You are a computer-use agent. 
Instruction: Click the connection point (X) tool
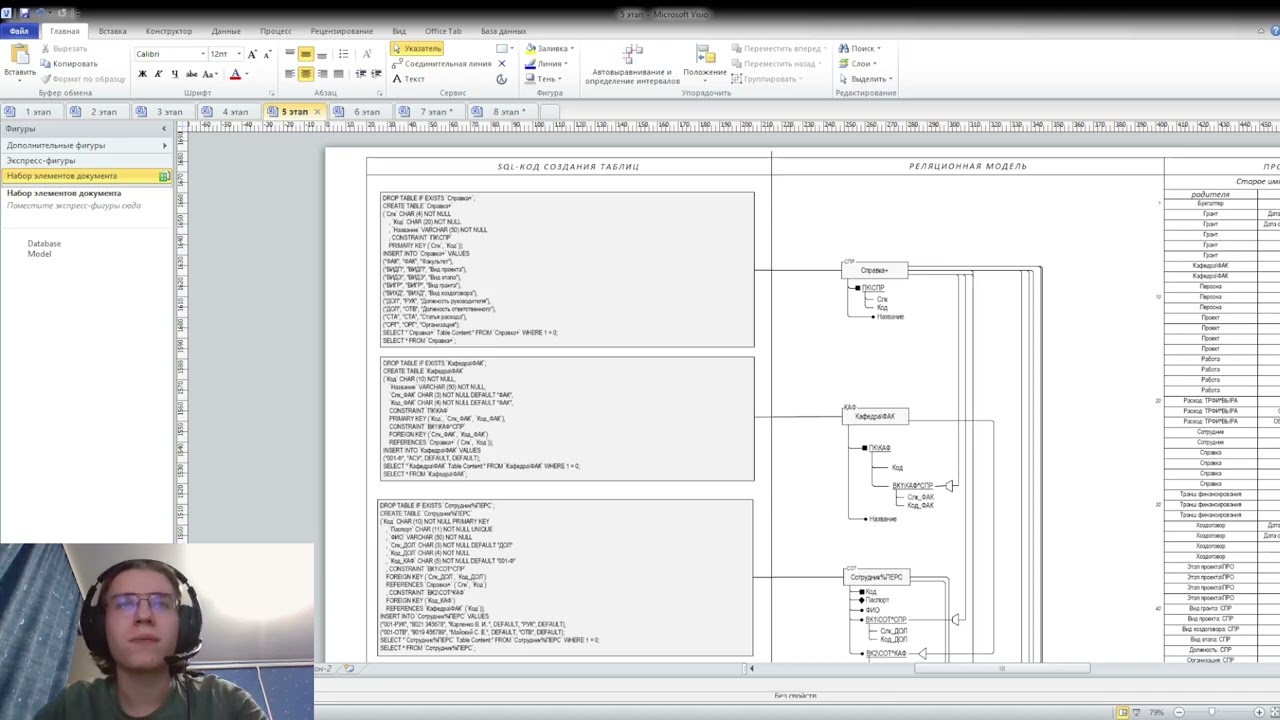(502, 64)
